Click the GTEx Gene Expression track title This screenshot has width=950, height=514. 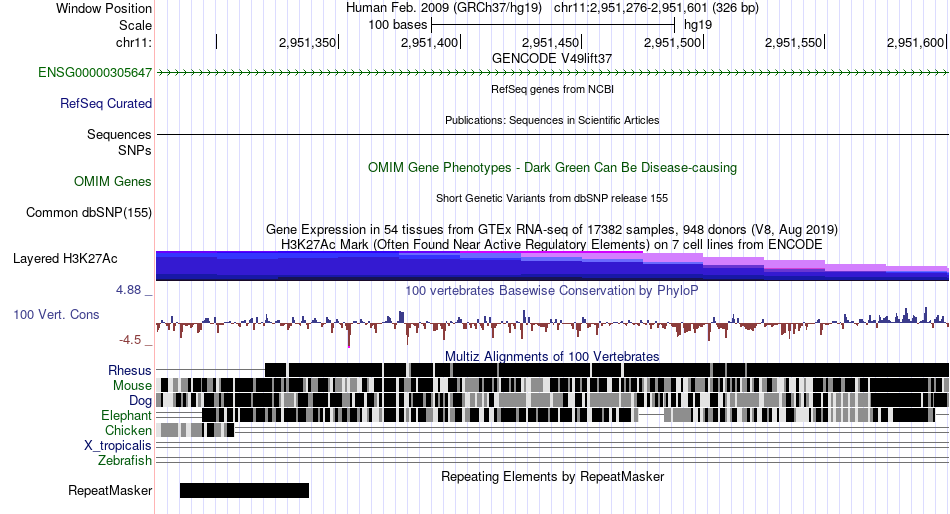552,230
